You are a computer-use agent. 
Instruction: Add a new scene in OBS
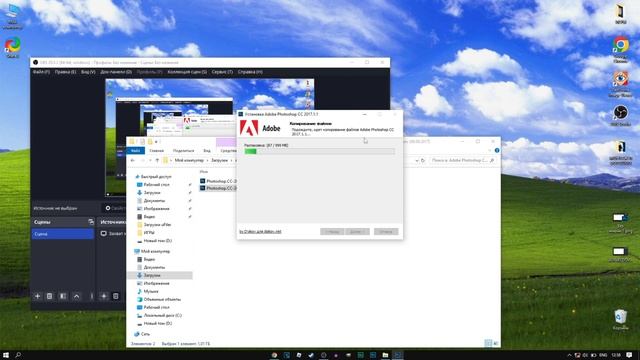coord(37,296)
